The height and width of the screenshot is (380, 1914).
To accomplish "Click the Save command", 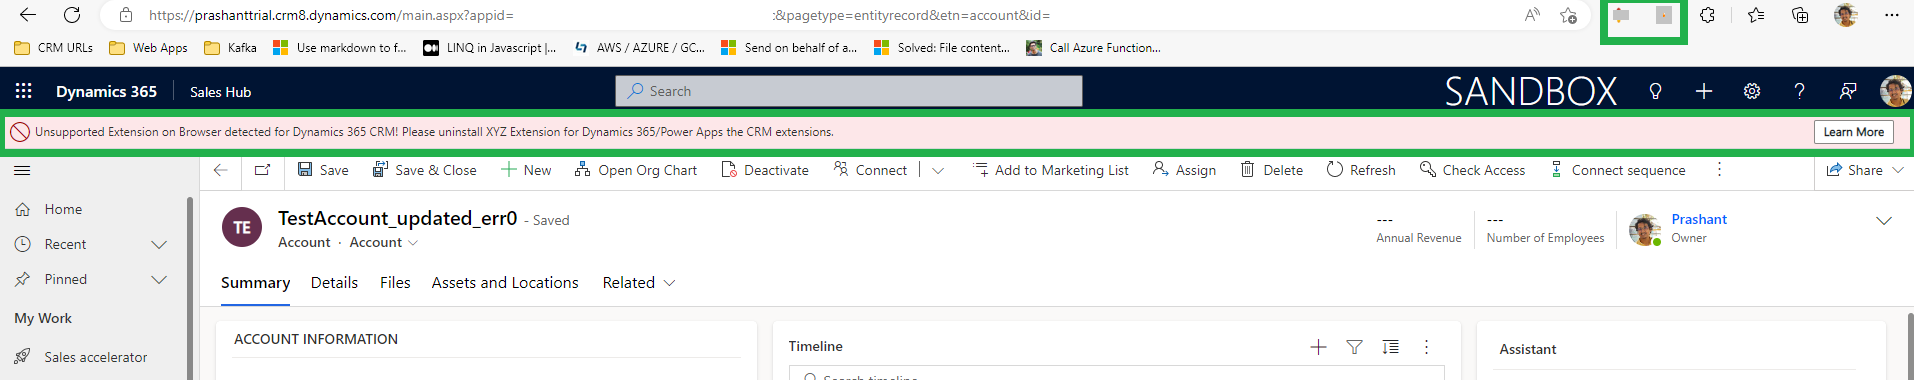I will coord(323,170).
